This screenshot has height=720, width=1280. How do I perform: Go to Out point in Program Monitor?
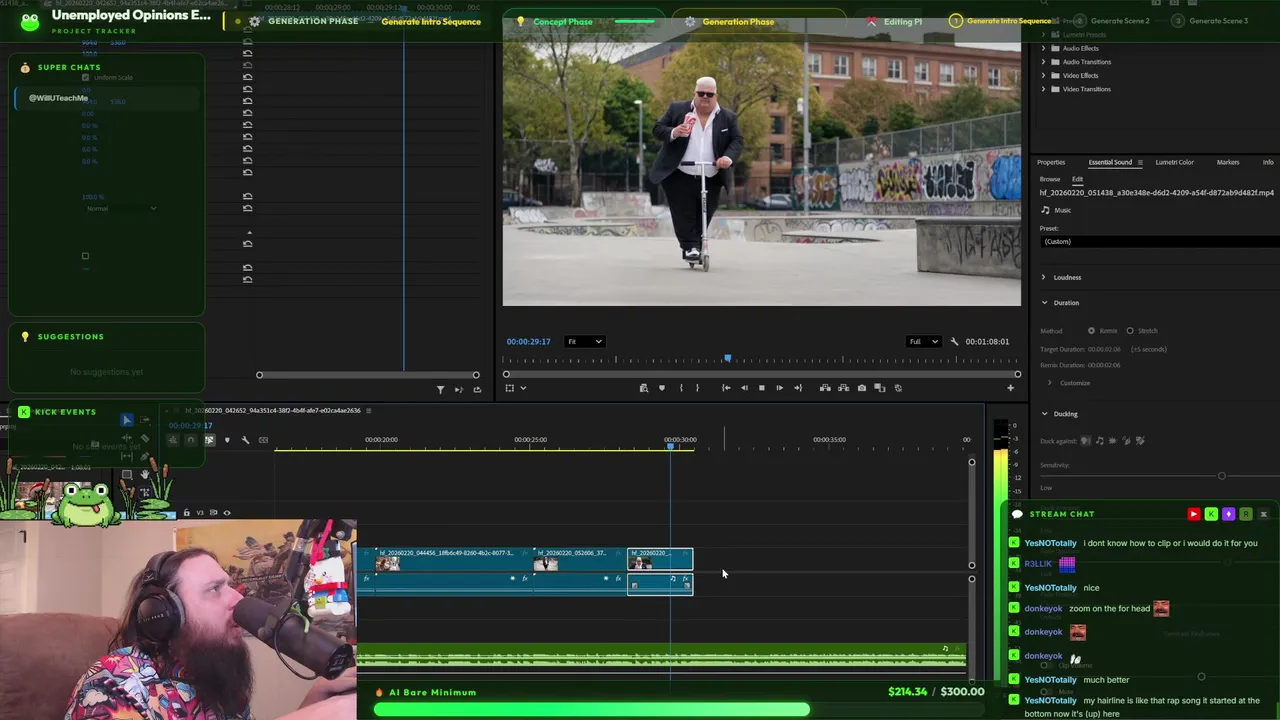[x=798, y=388]
